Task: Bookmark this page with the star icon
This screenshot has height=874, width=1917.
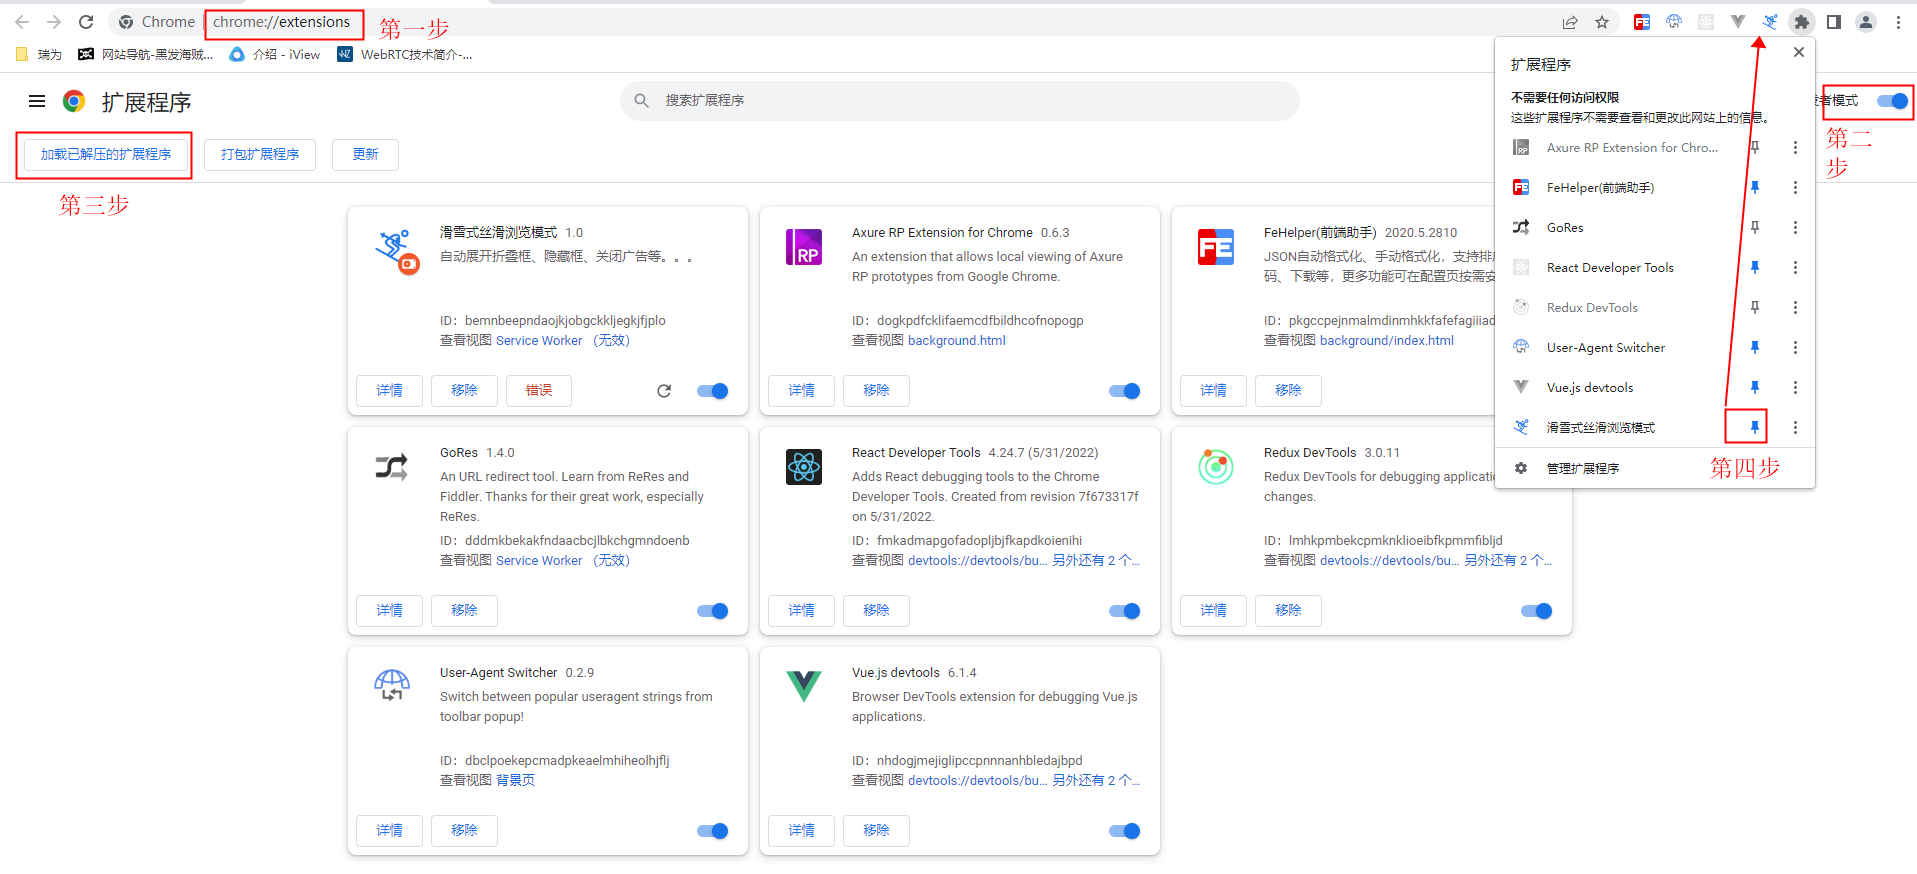Action: [x=1602, y=22]
